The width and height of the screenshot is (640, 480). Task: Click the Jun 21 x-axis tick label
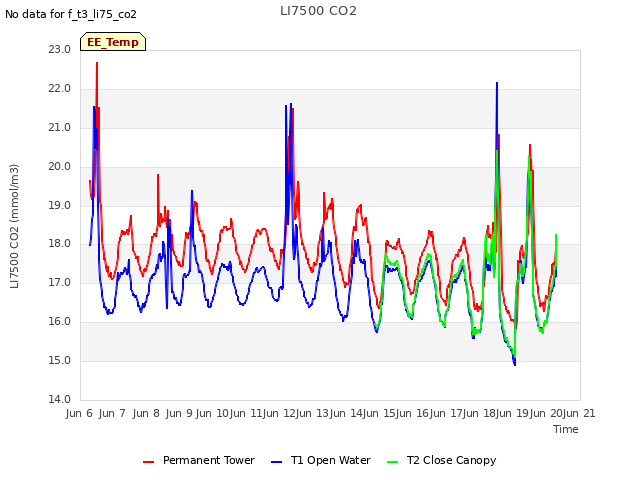tap(579, 413)
